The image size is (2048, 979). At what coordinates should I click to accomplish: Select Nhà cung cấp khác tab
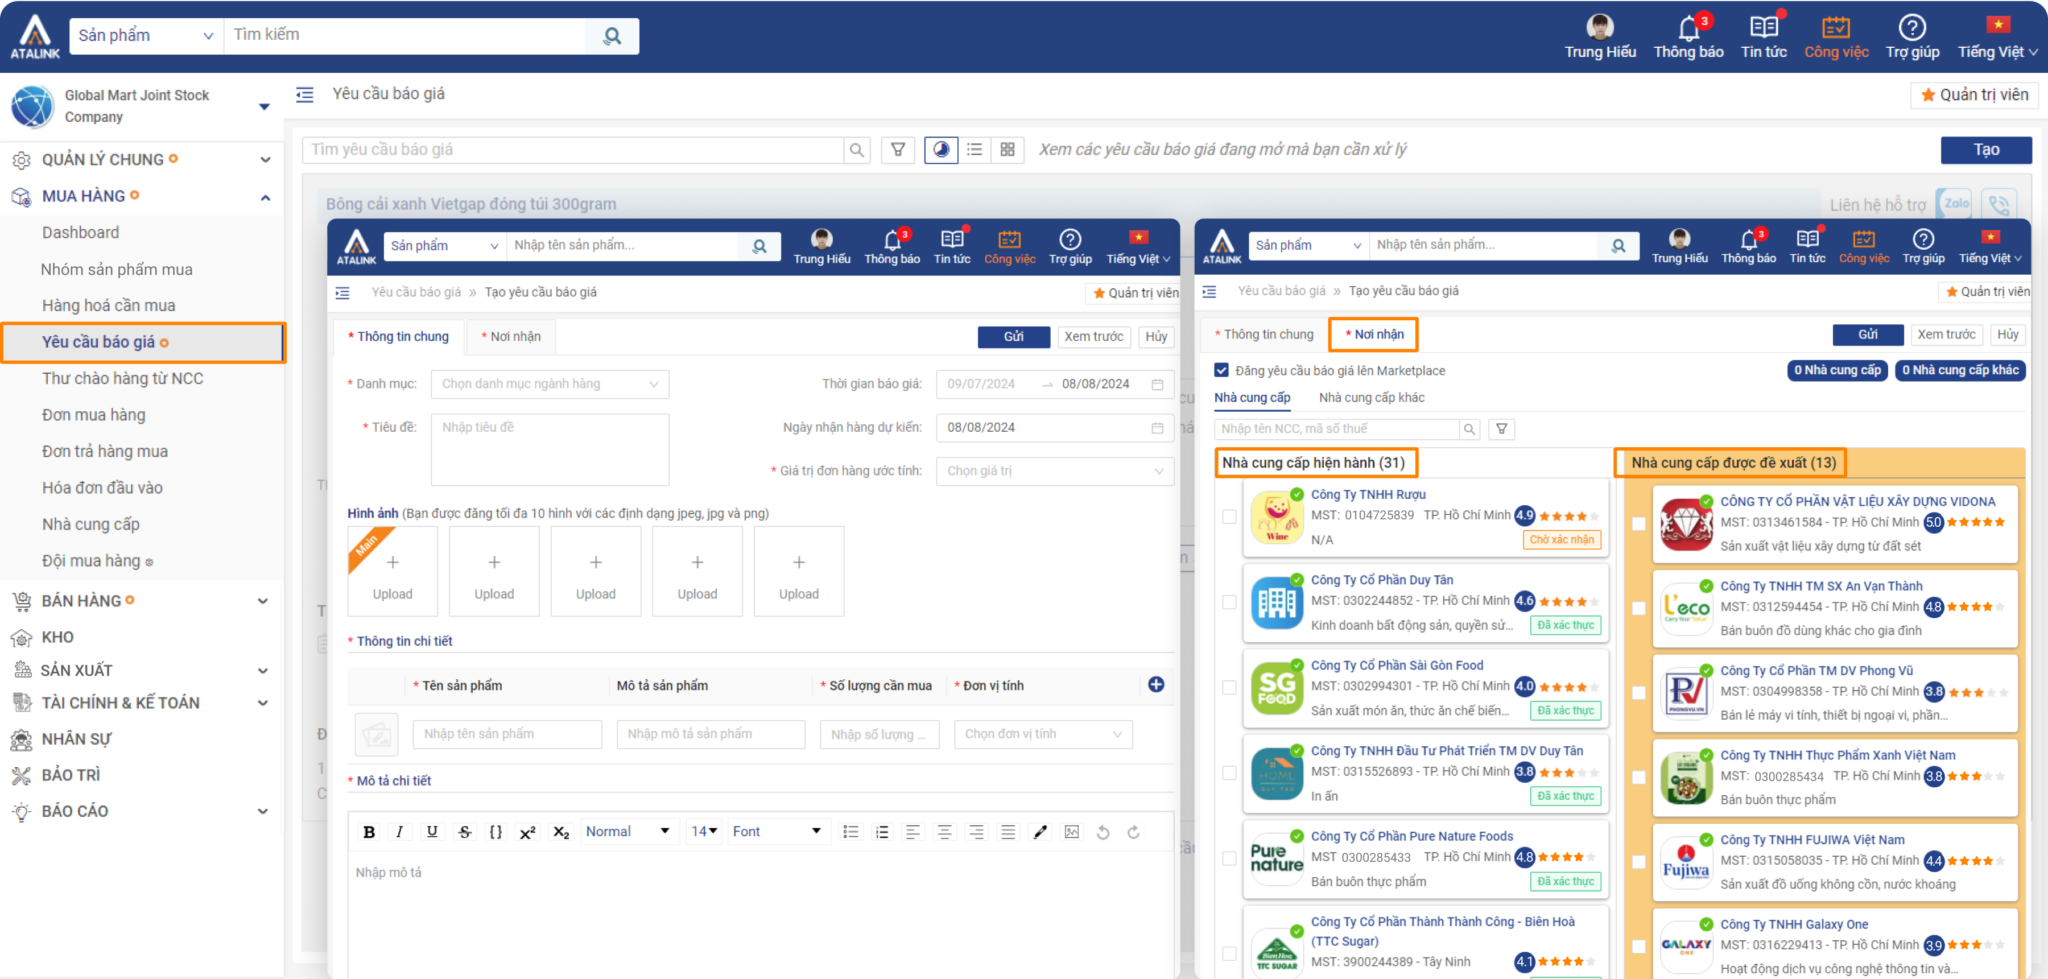[1371, 398]
